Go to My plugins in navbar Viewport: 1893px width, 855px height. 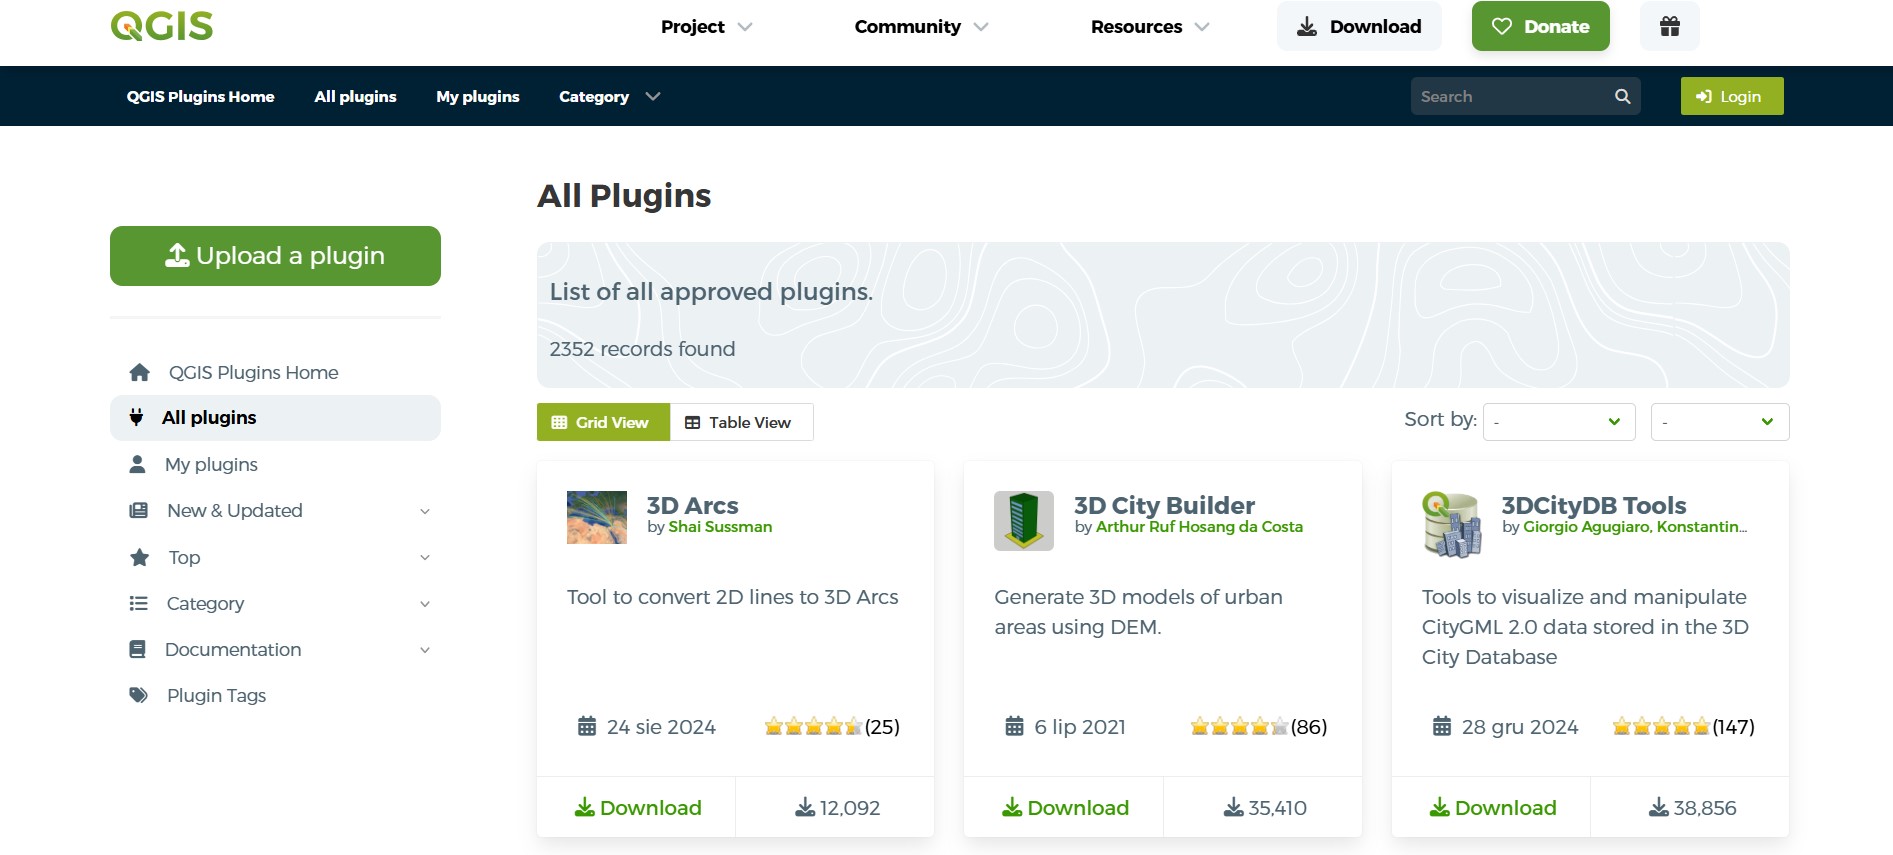click(x=477, y=96)
